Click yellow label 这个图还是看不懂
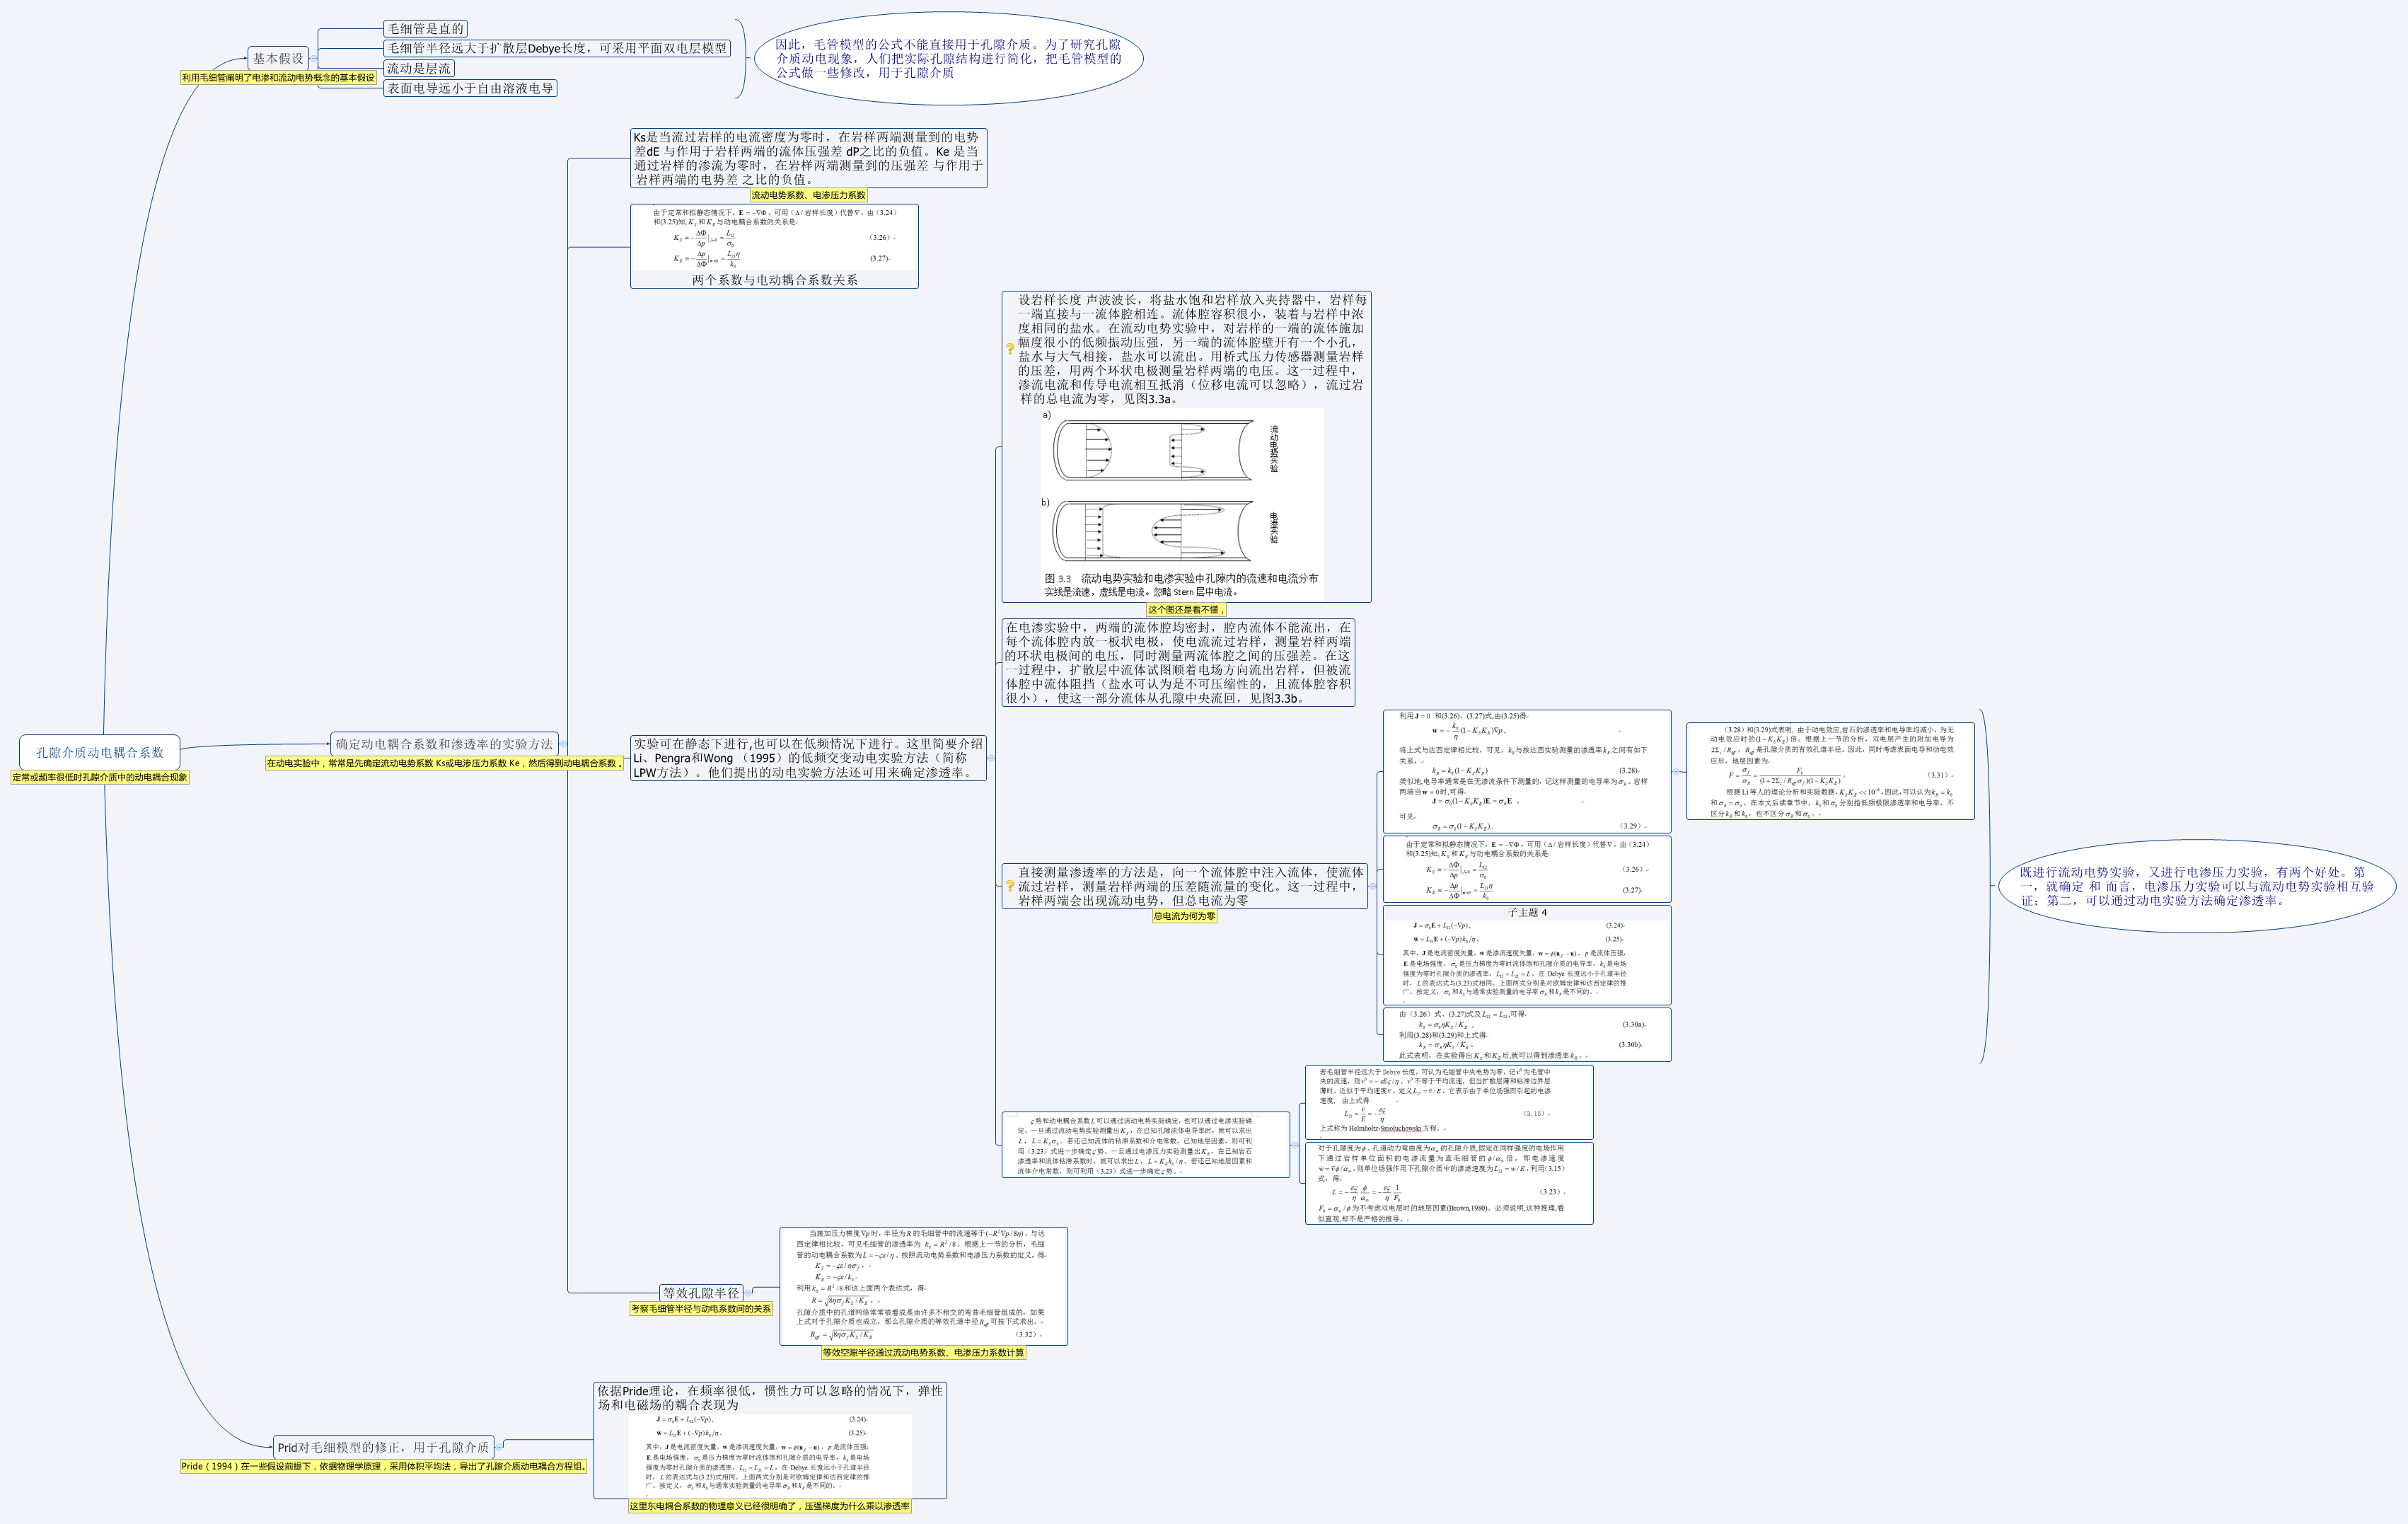 tap(1185, 609)
